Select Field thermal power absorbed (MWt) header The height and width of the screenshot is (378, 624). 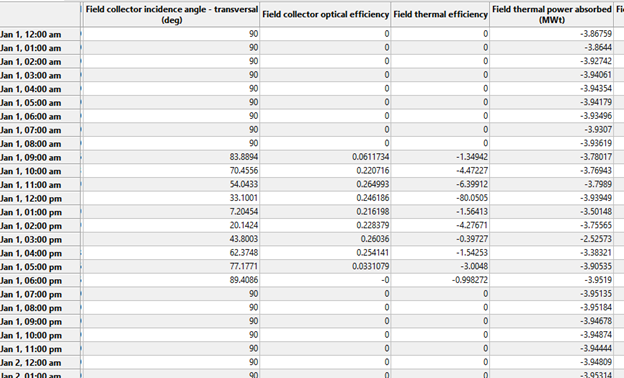pyautogui.click(x=552, y=14)
